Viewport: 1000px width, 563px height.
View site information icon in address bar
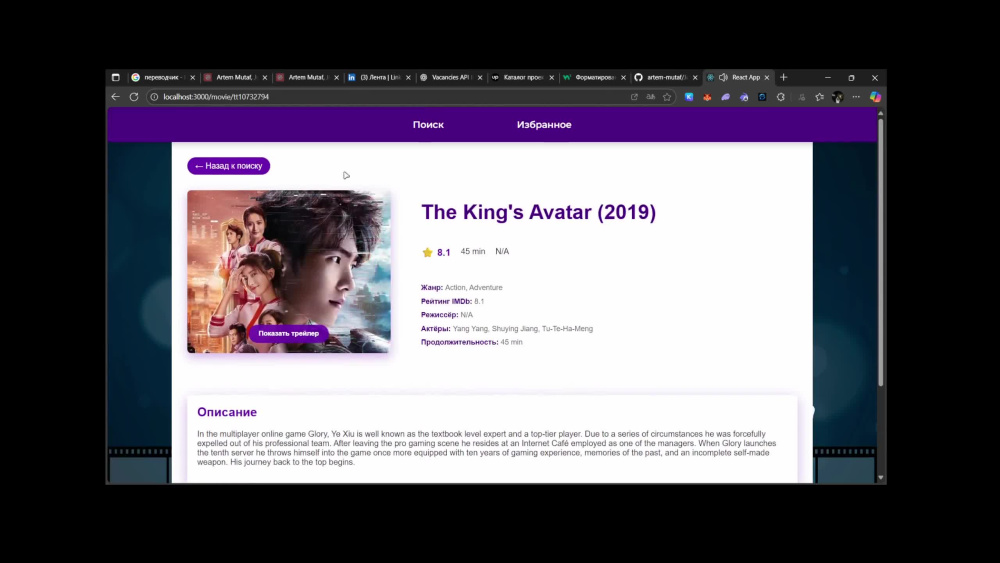coord(154,97)
